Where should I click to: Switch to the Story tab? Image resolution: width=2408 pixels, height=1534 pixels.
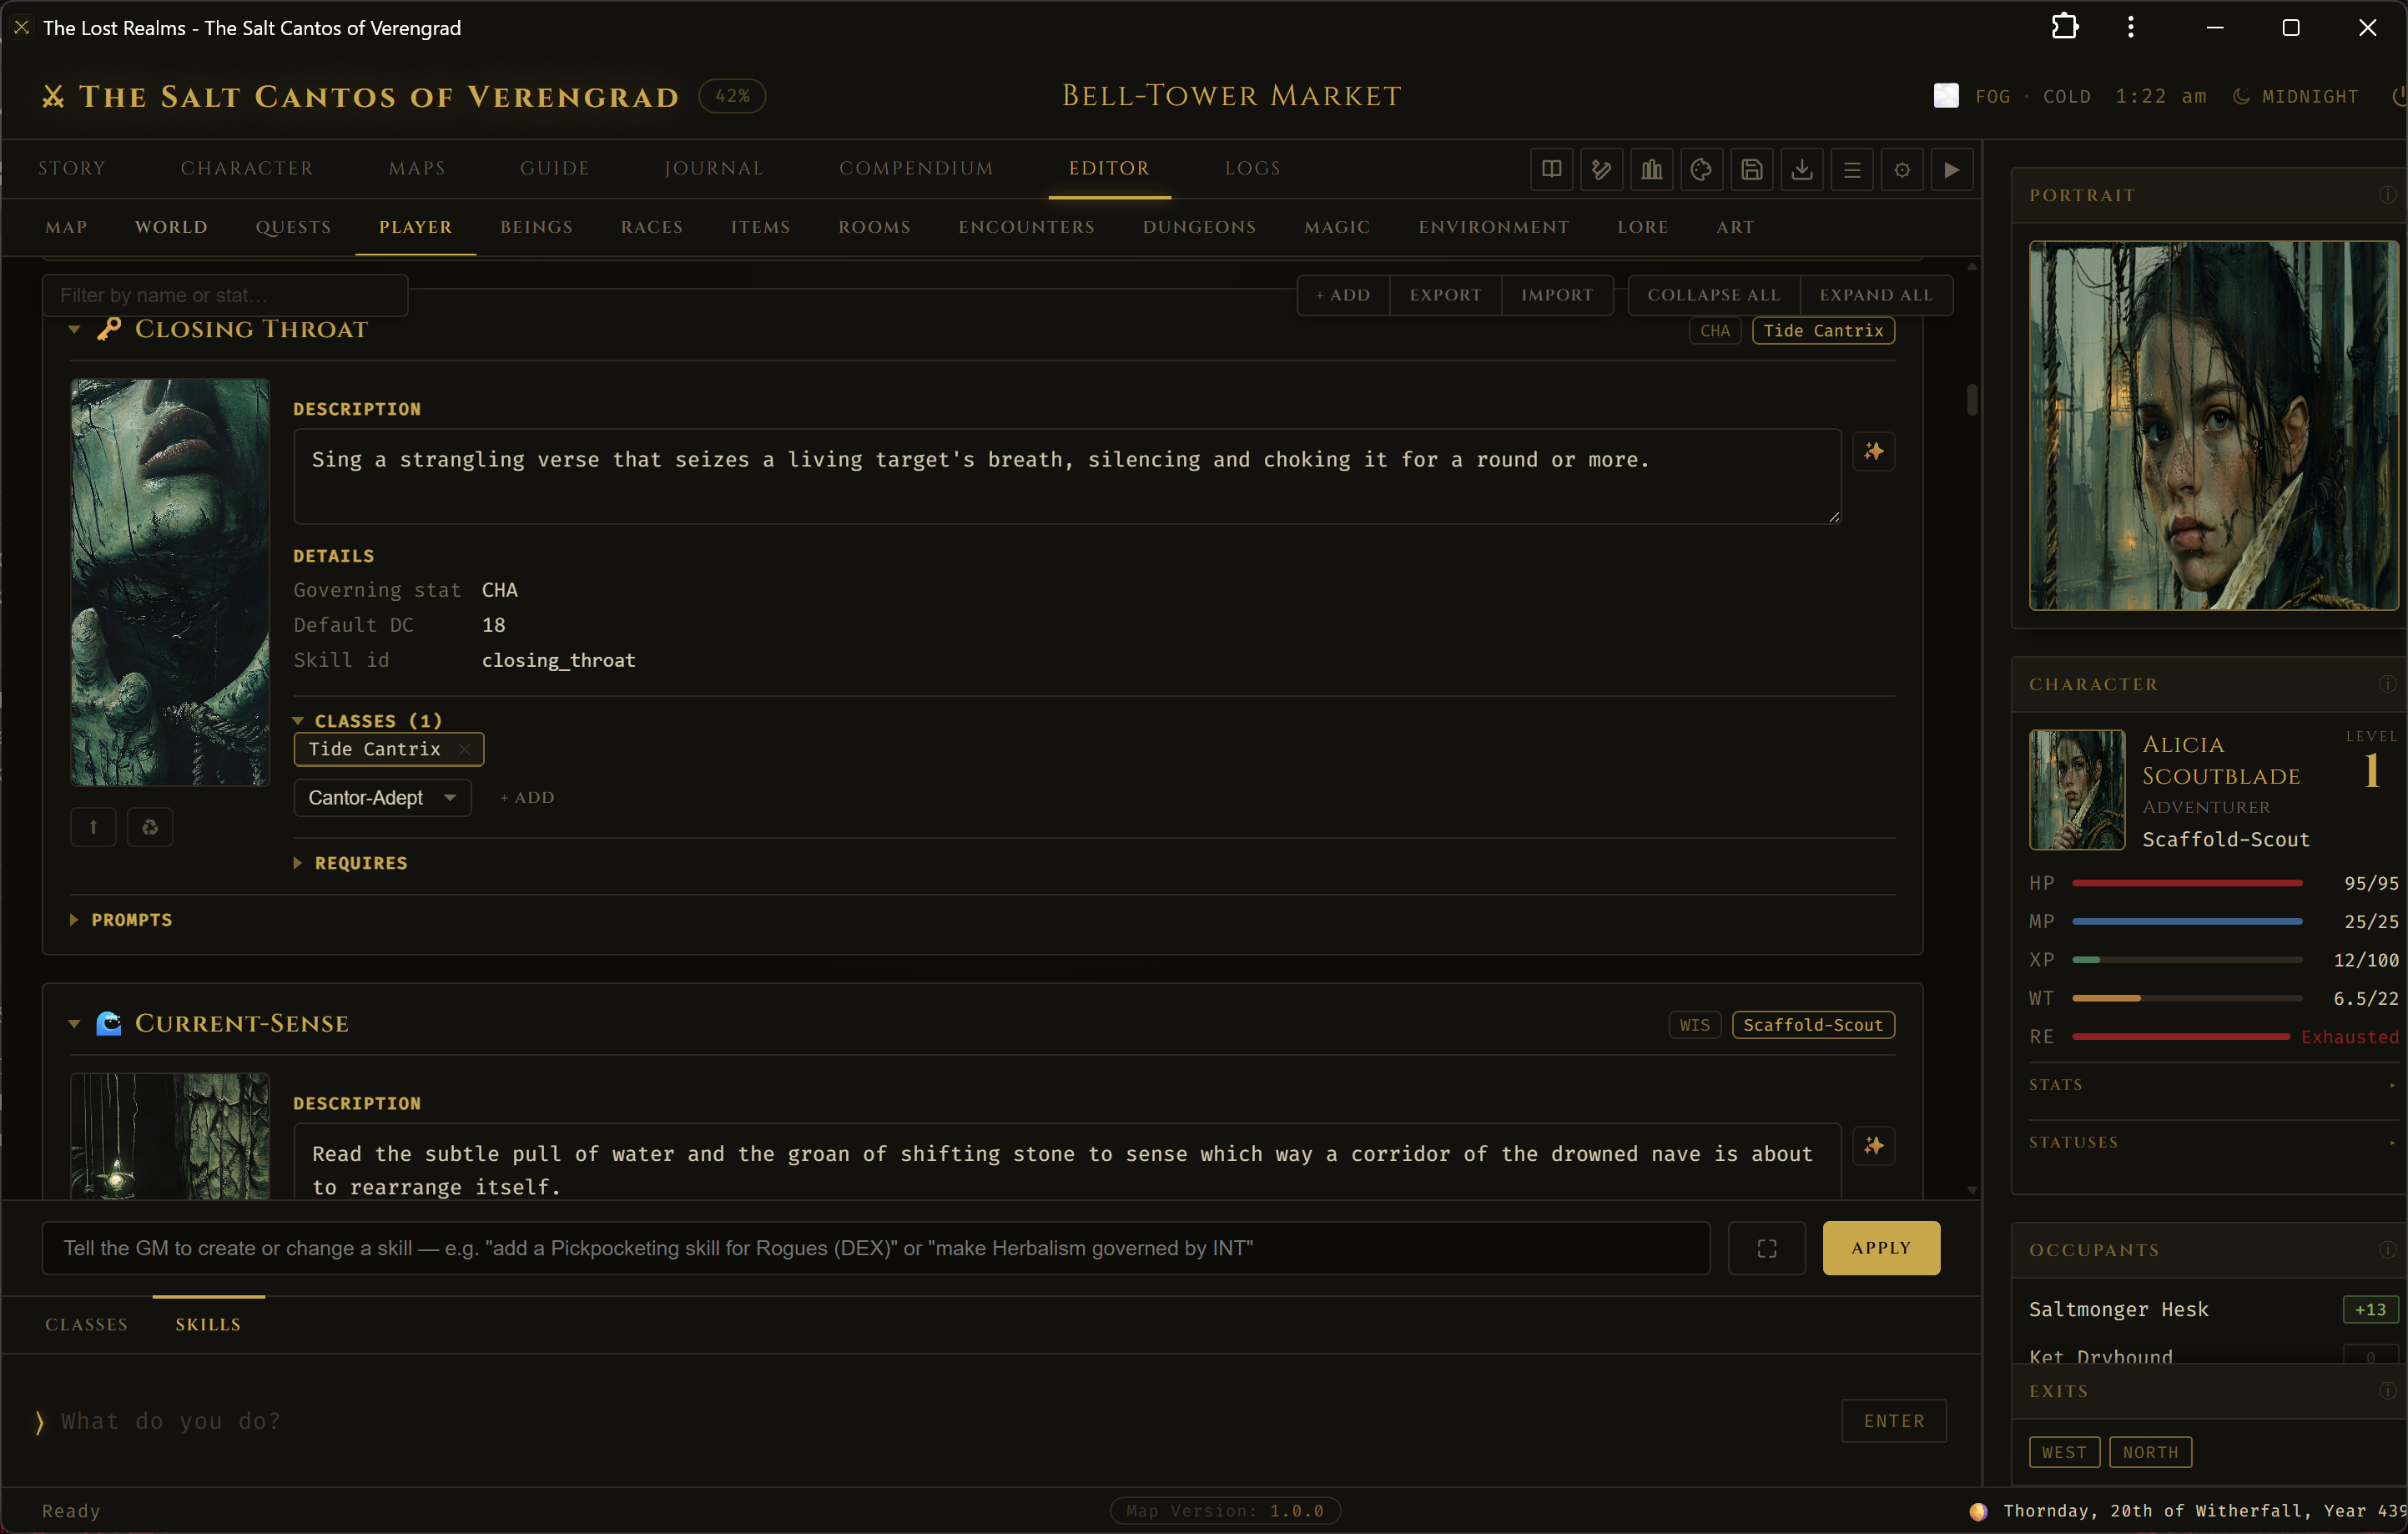click(x=72, y=169)
